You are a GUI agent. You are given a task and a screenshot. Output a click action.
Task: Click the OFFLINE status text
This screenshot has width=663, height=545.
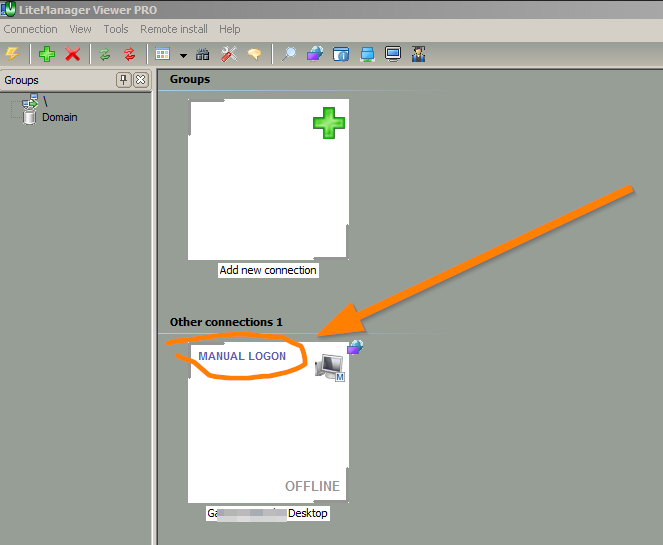click(x=312, y=486)
